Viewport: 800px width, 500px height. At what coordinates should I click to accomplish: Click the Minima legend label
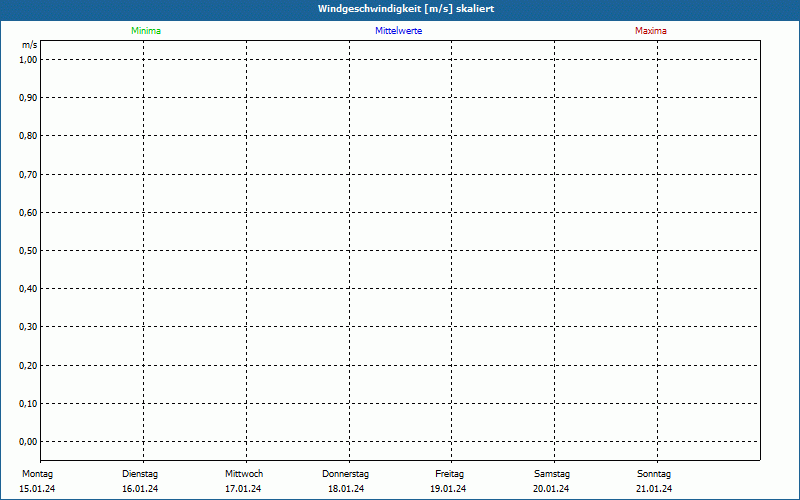(146, 31)
